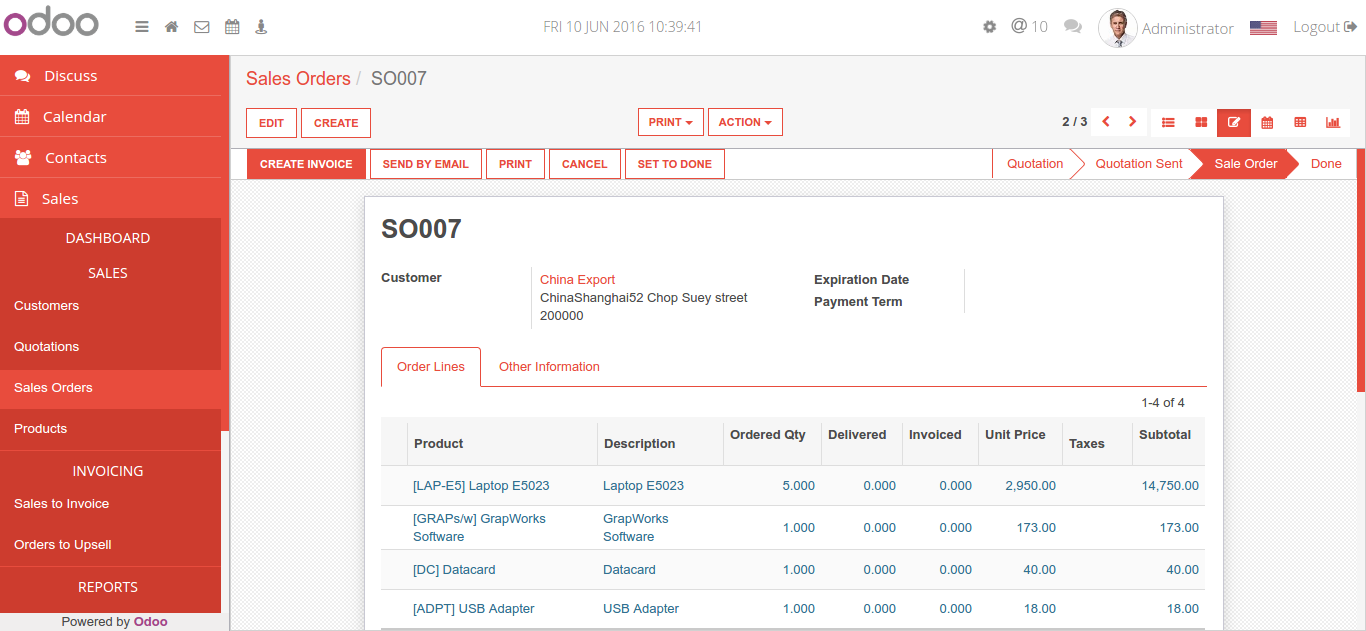Screen dimensions: 1366x631
Task: Expand the Action dropdown
Action: (745, 122)
